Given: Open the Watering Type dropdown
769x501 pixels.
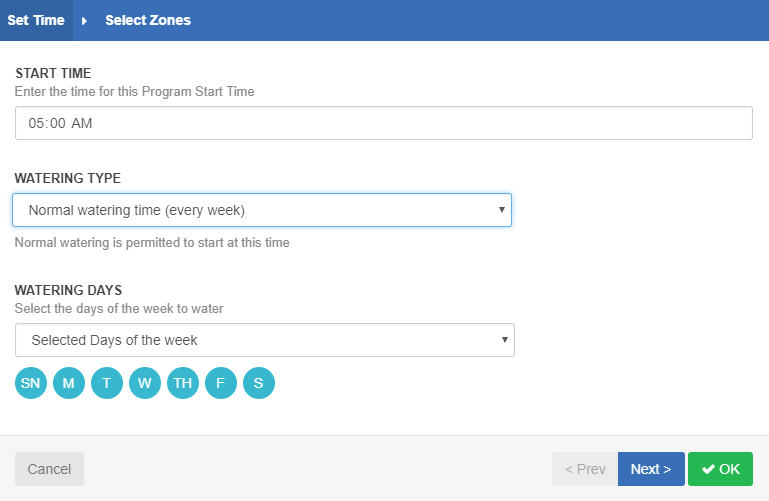Looking at the screenshot, I should (x=262, y=210).
